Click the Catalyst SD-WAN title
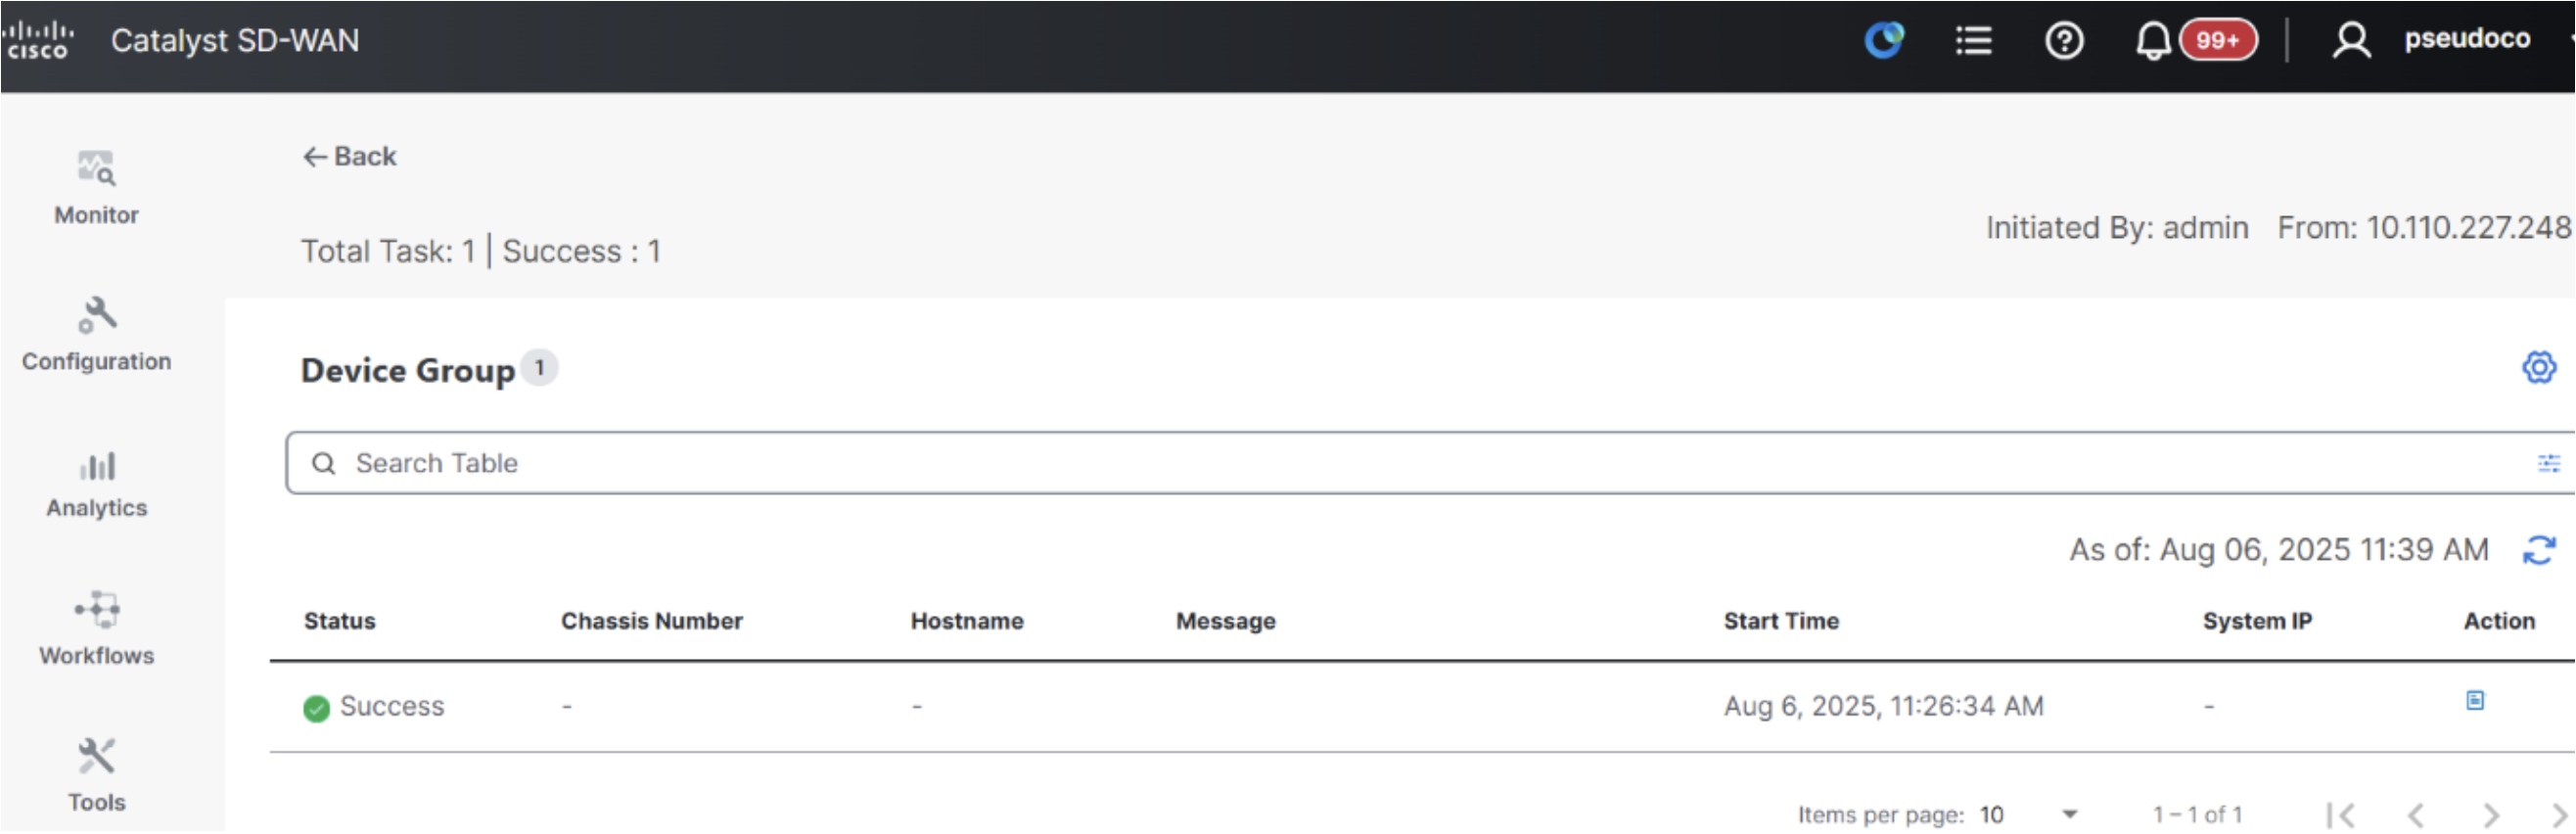 tap(235, 40)
